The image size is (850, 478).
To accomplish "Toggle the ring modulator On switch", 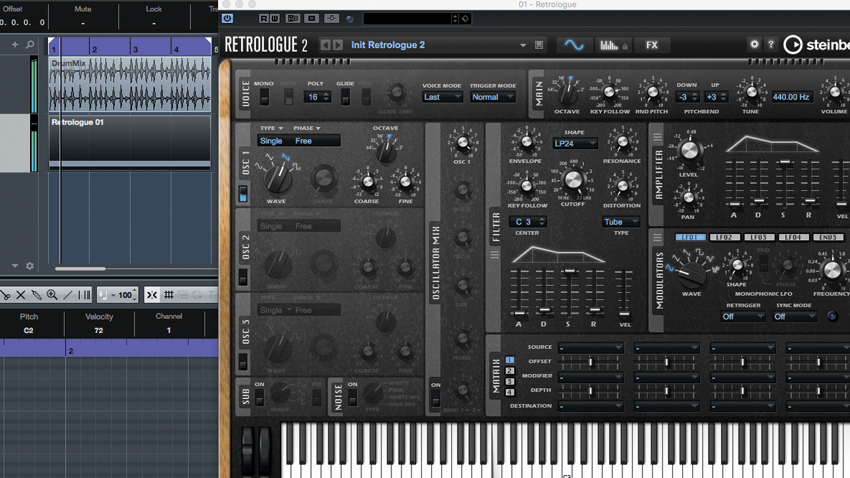I will pyautogui.click(x=436, y=399).
